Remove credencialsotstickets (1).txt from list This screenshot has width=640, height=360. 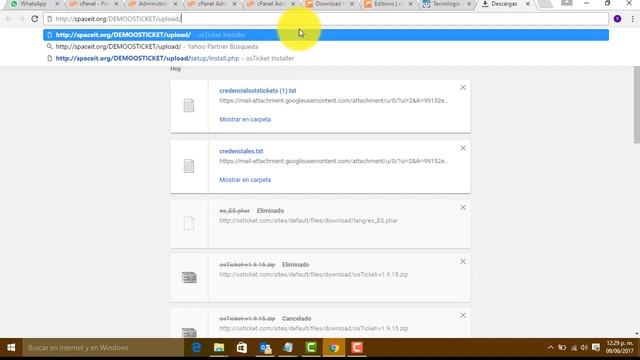point(463,87)
